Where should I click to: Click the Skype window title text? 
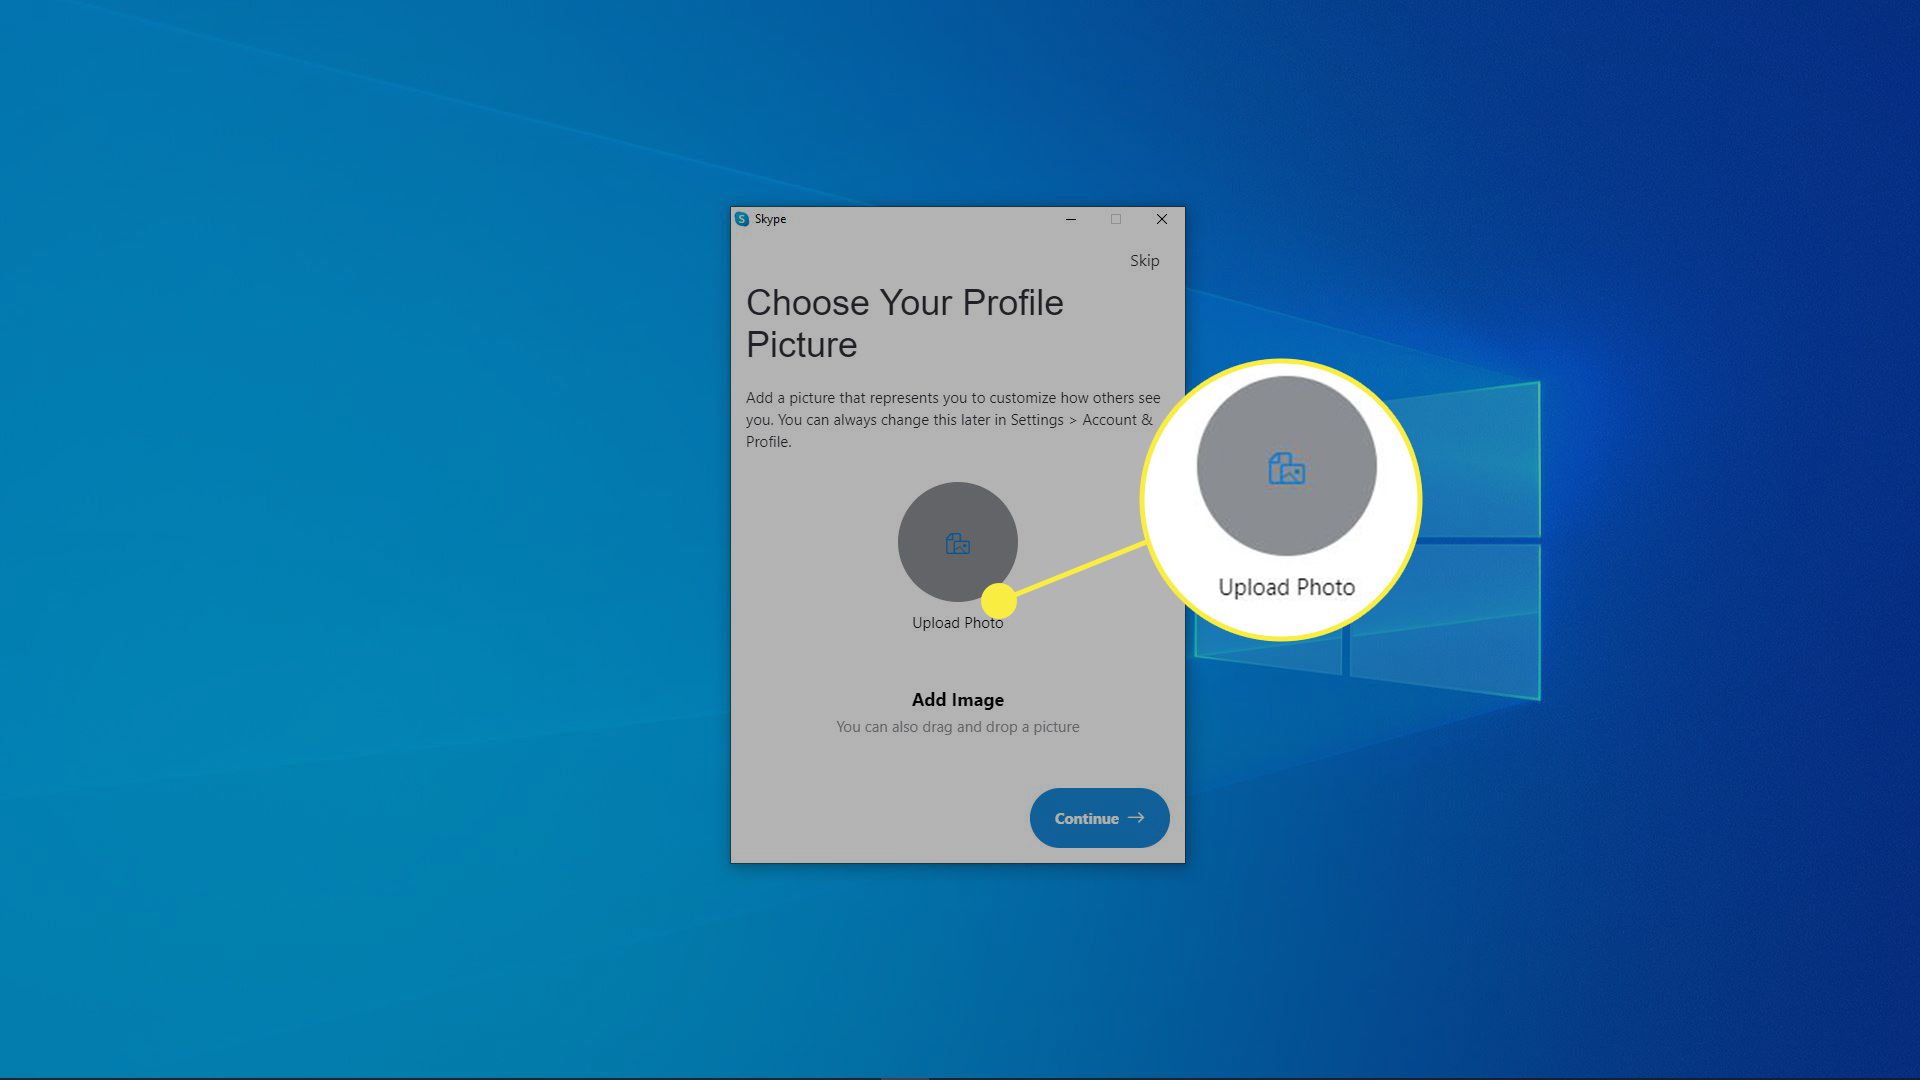[770, 219]
